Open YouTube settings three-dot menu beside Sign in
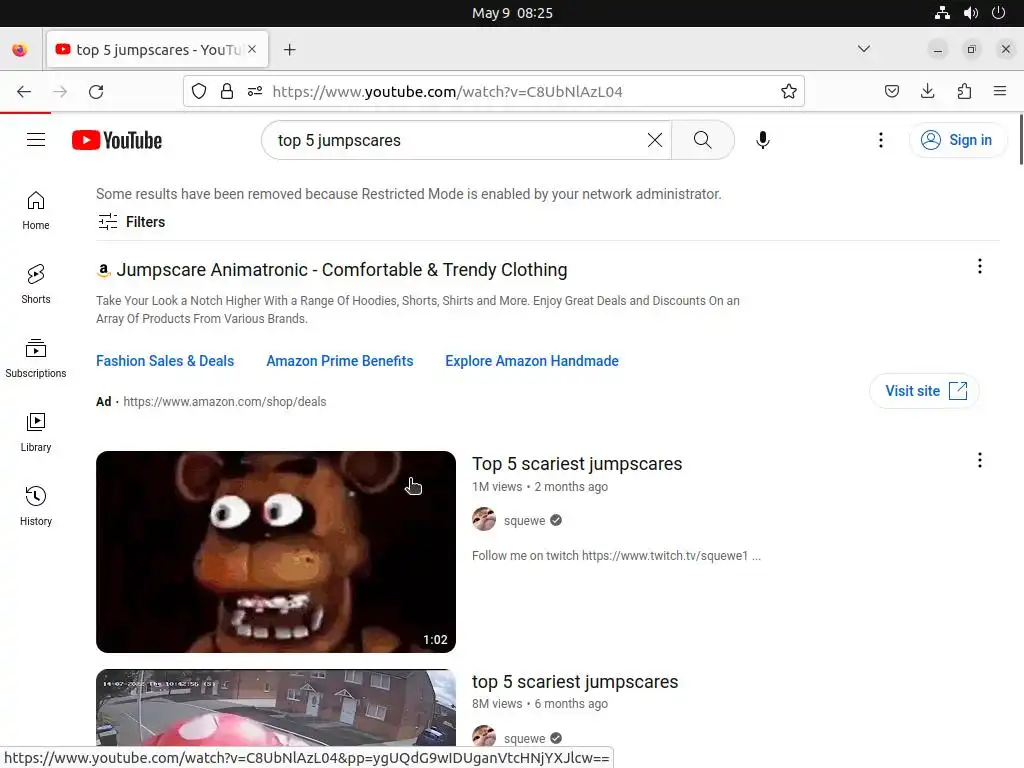Screen dimensions: 1024x768 (880, 140)
